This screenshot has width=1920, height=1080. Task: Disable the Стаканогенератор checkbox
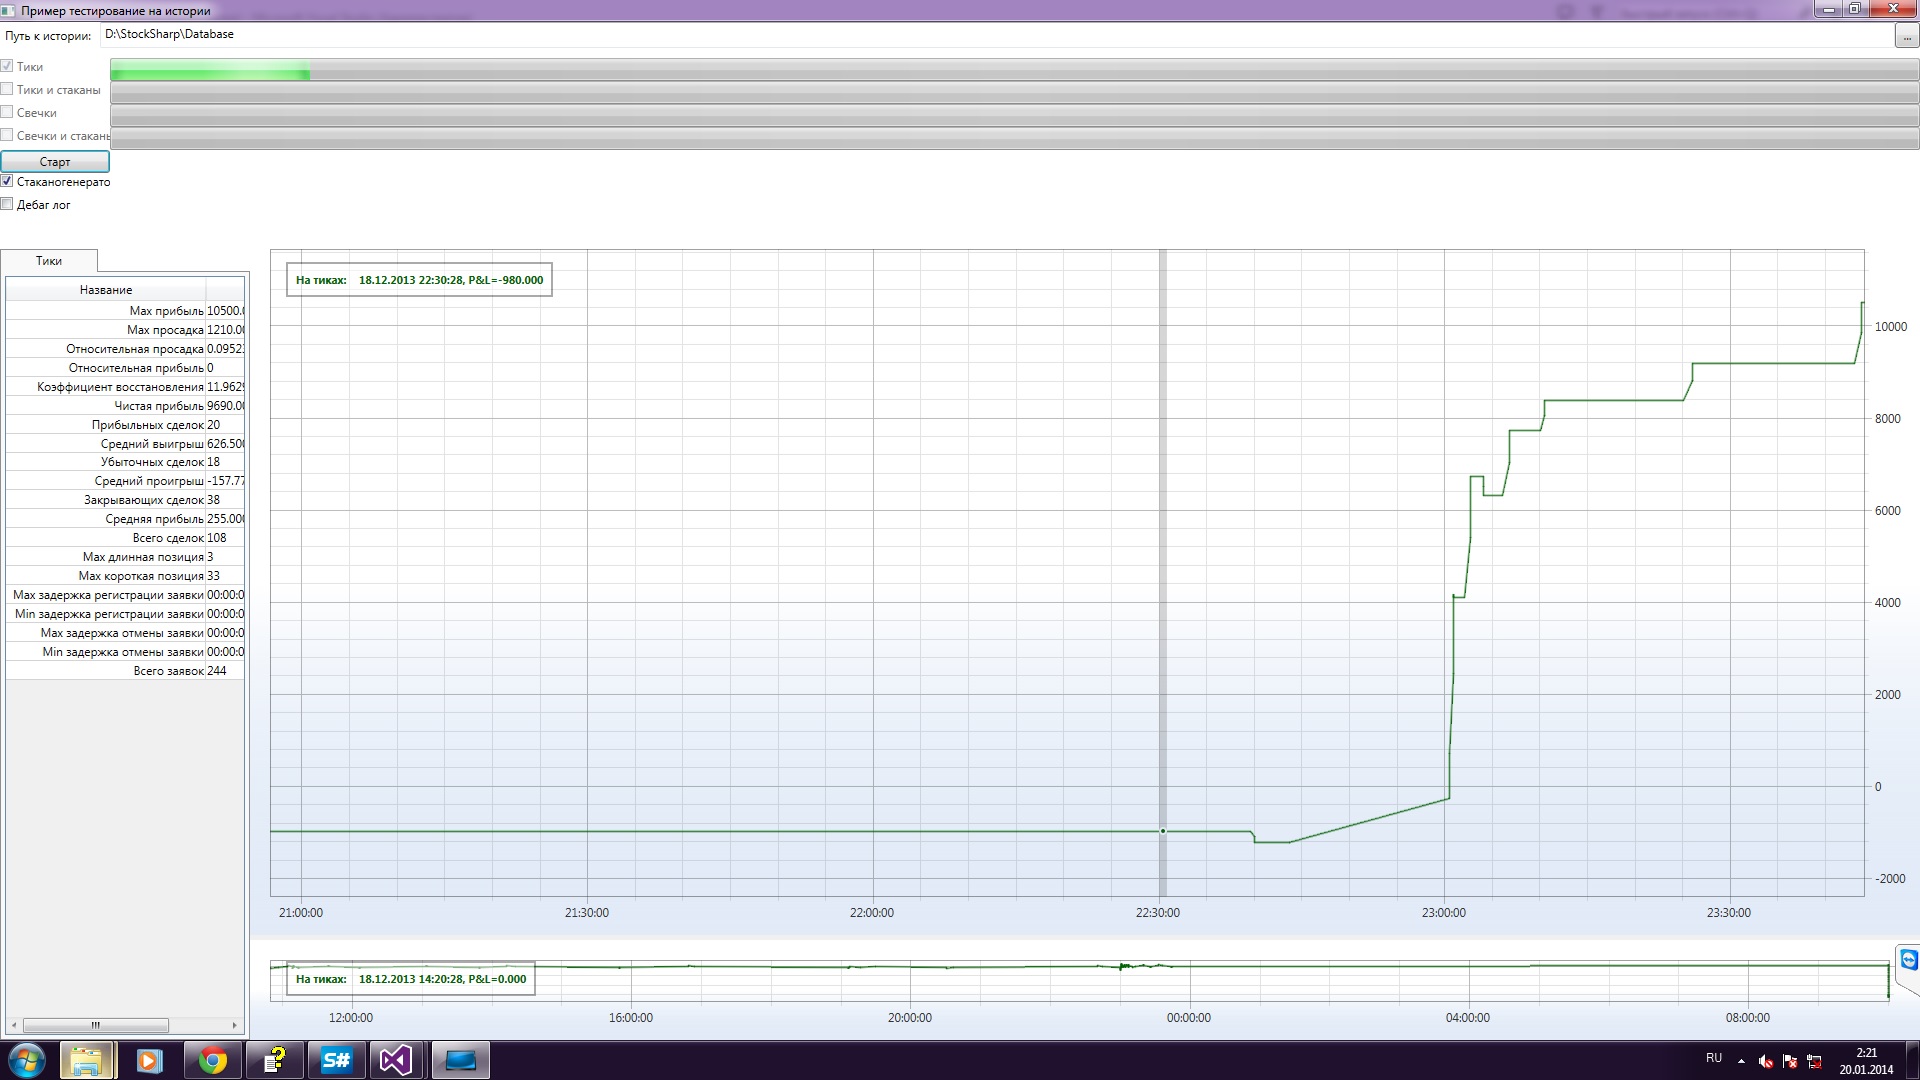coord(7,181)
